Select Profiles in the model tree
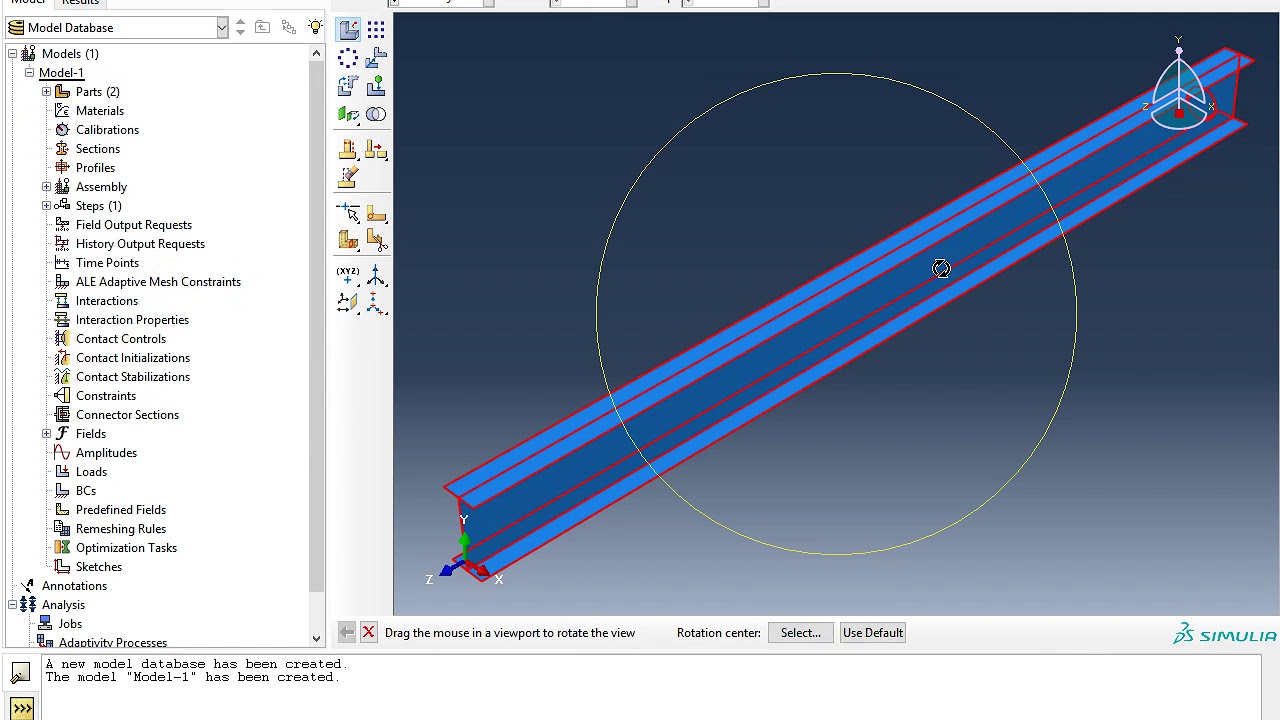The image size is (1280, 720). click(x=95, y=168)
